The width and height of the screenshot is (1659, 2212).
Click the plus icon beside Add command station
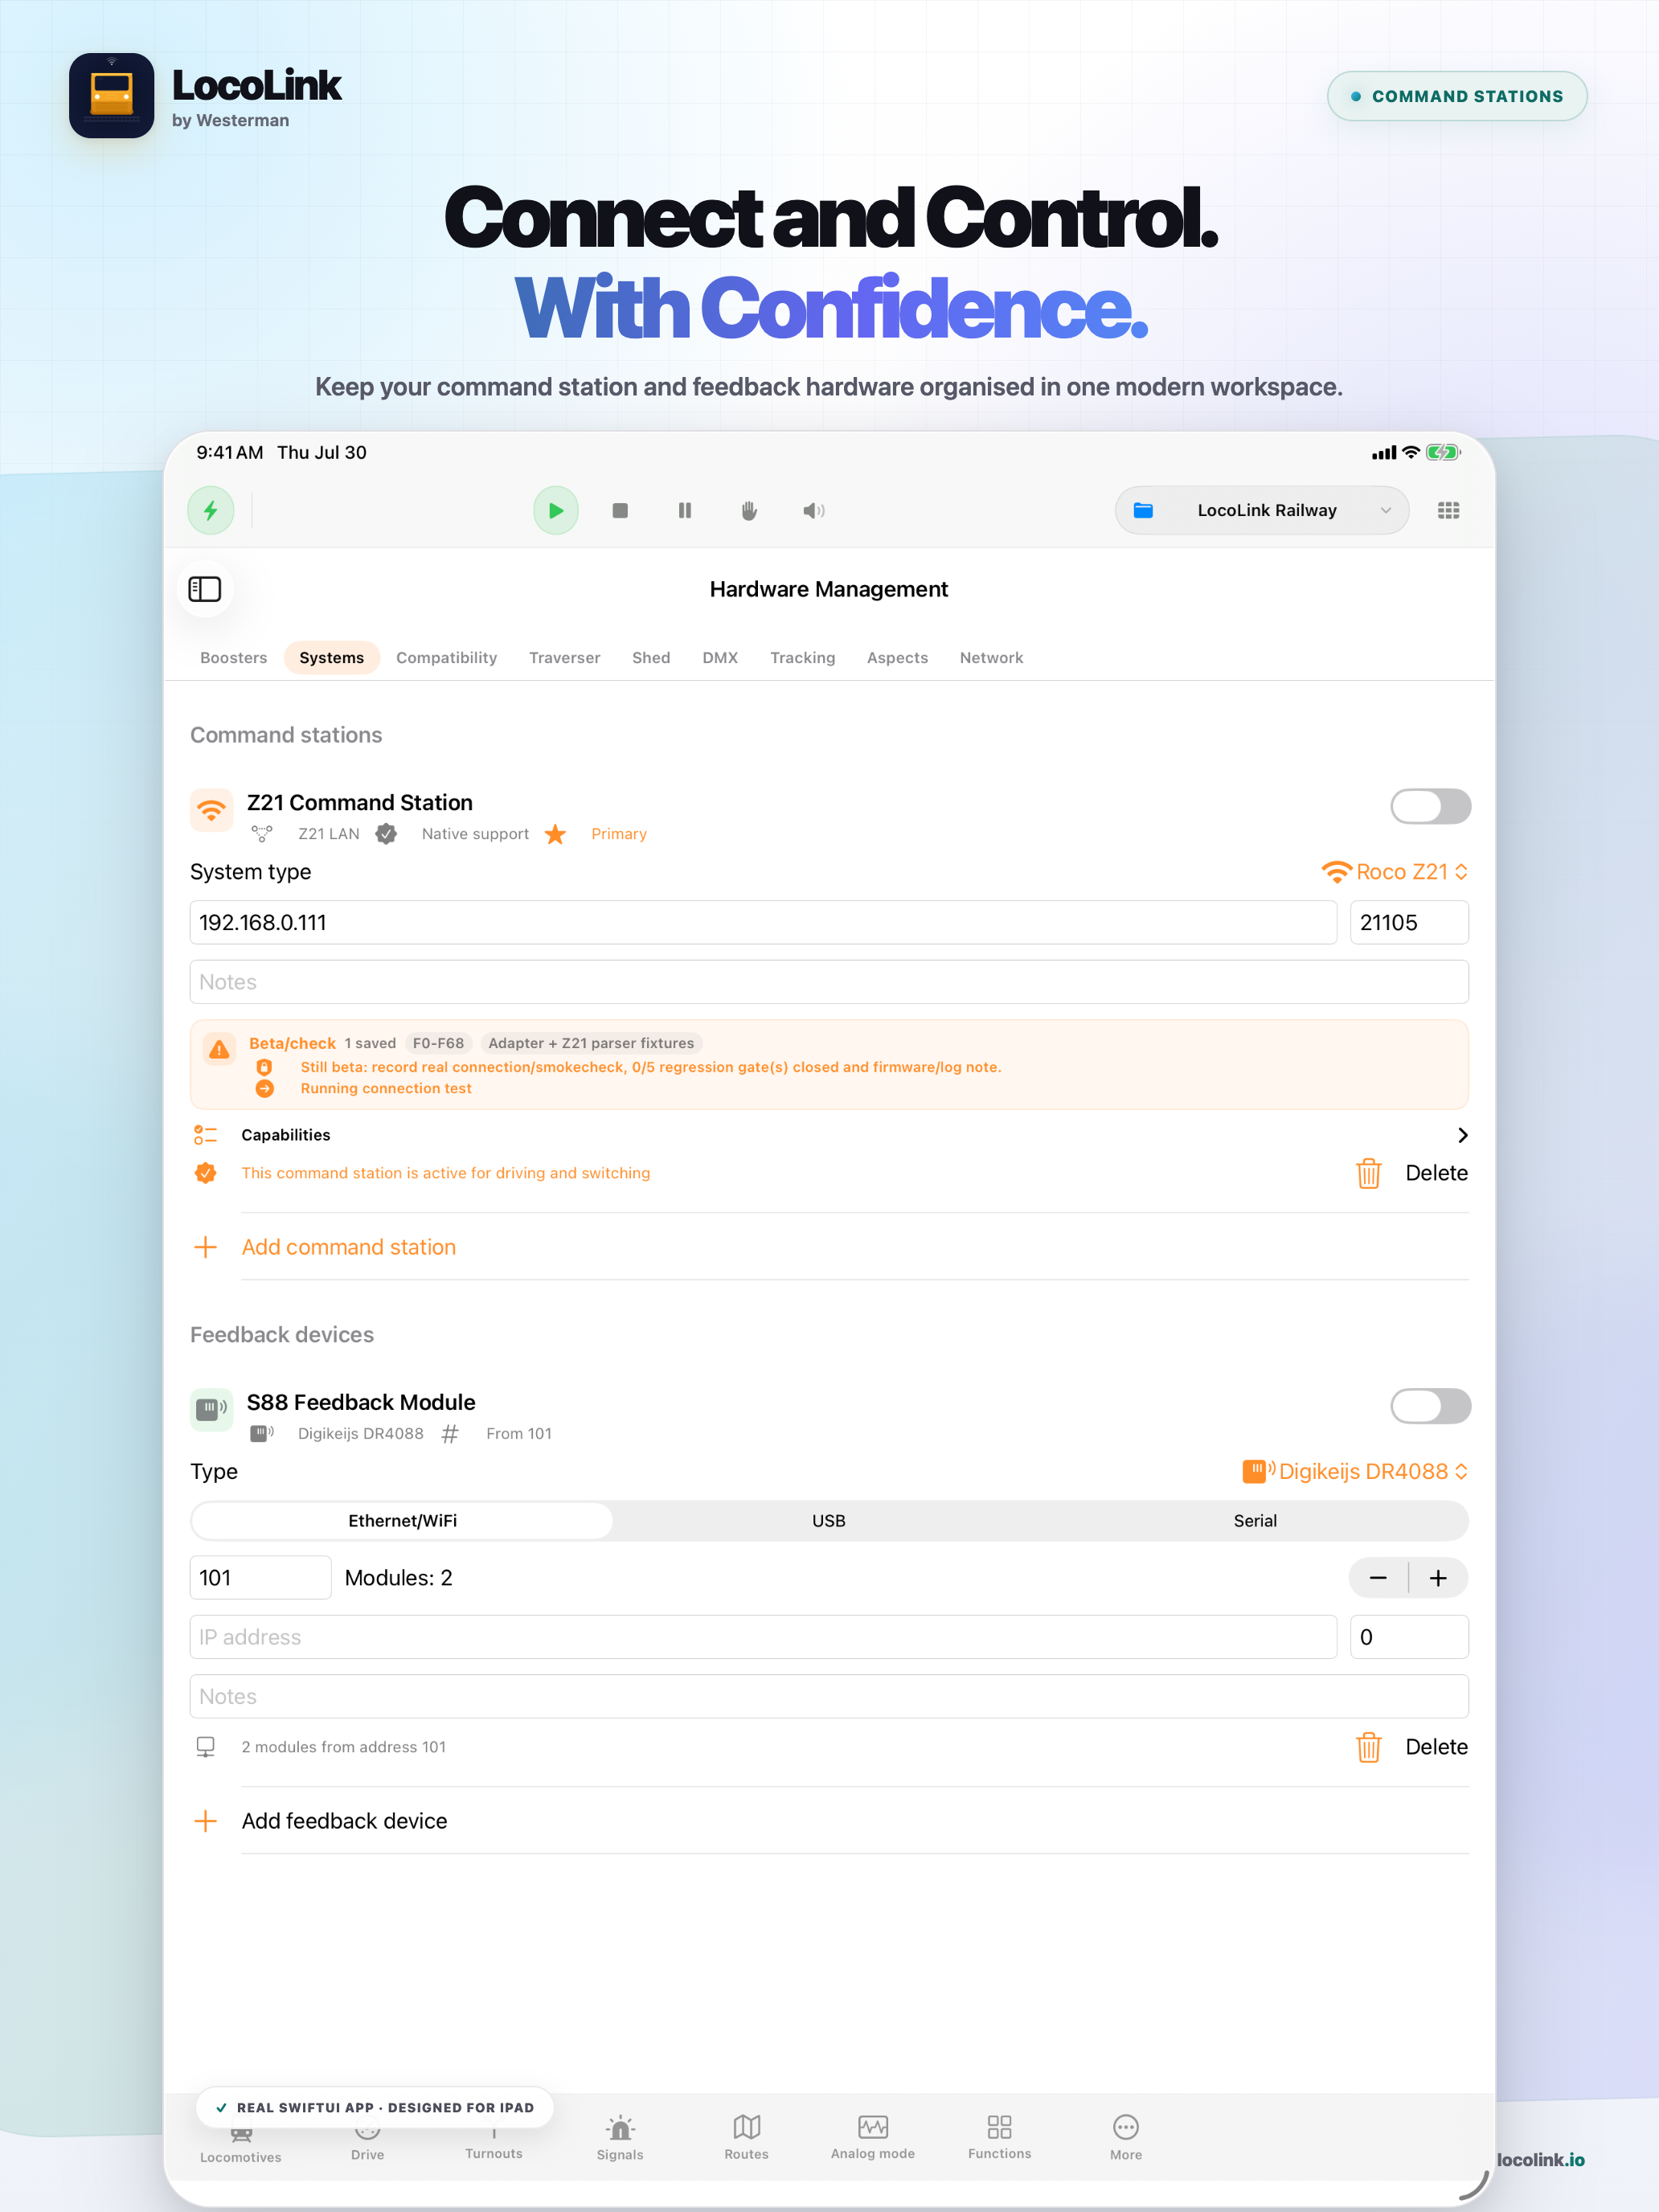click(x=206, y=1247)
